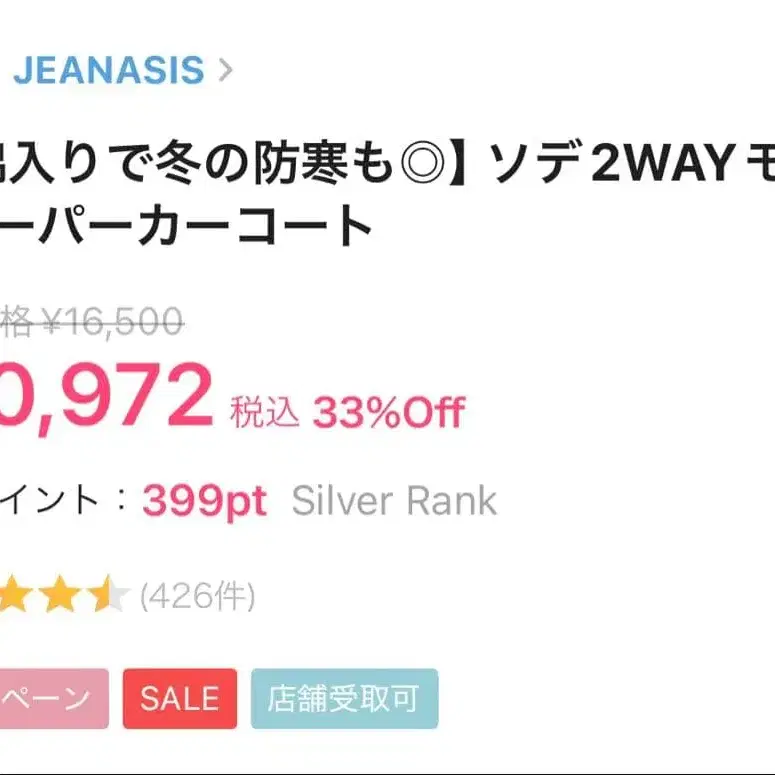
Task: Click the 税込 tax-included label
Action: coord(265,412)
